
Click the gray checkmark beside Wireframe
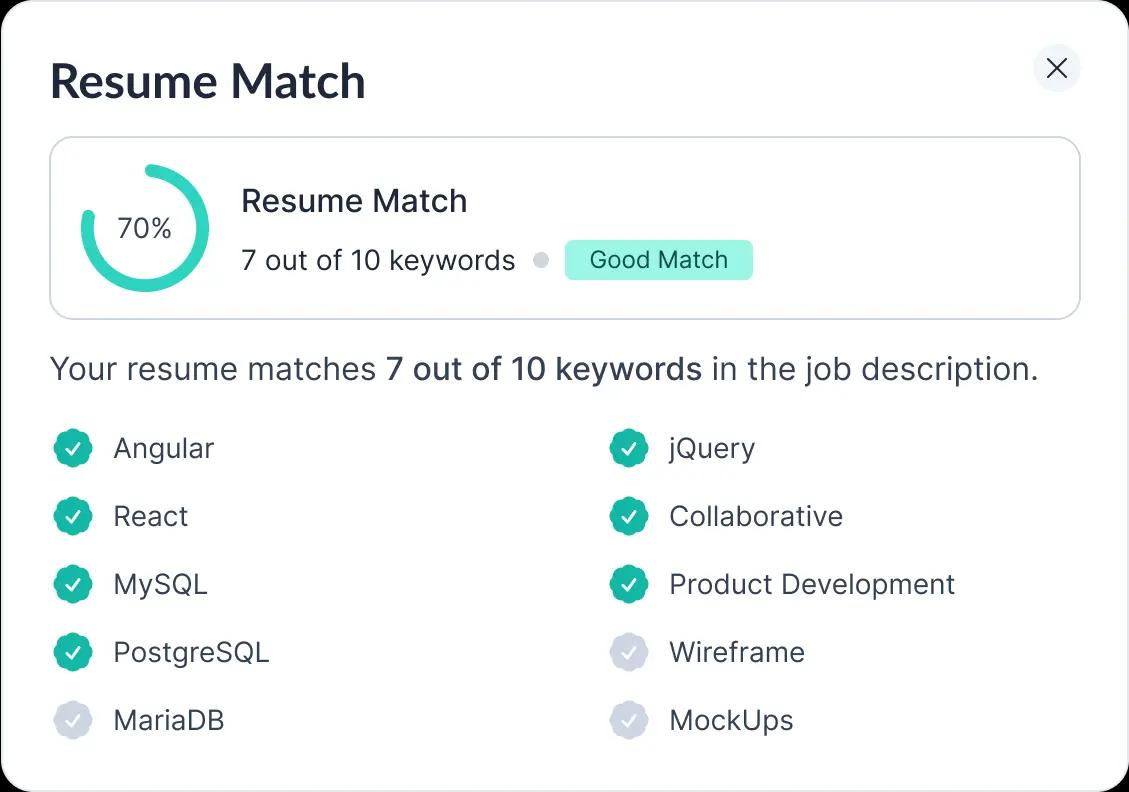point(629,653)
